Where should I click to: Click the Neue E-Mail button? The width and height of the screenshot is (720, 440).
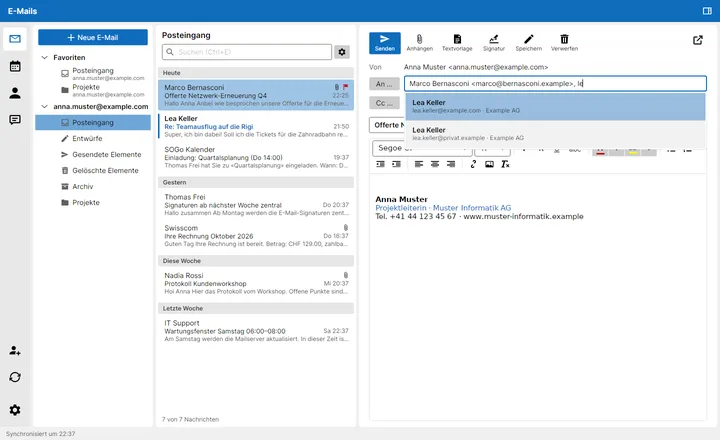pyautogui.click(x=93, y=37)
